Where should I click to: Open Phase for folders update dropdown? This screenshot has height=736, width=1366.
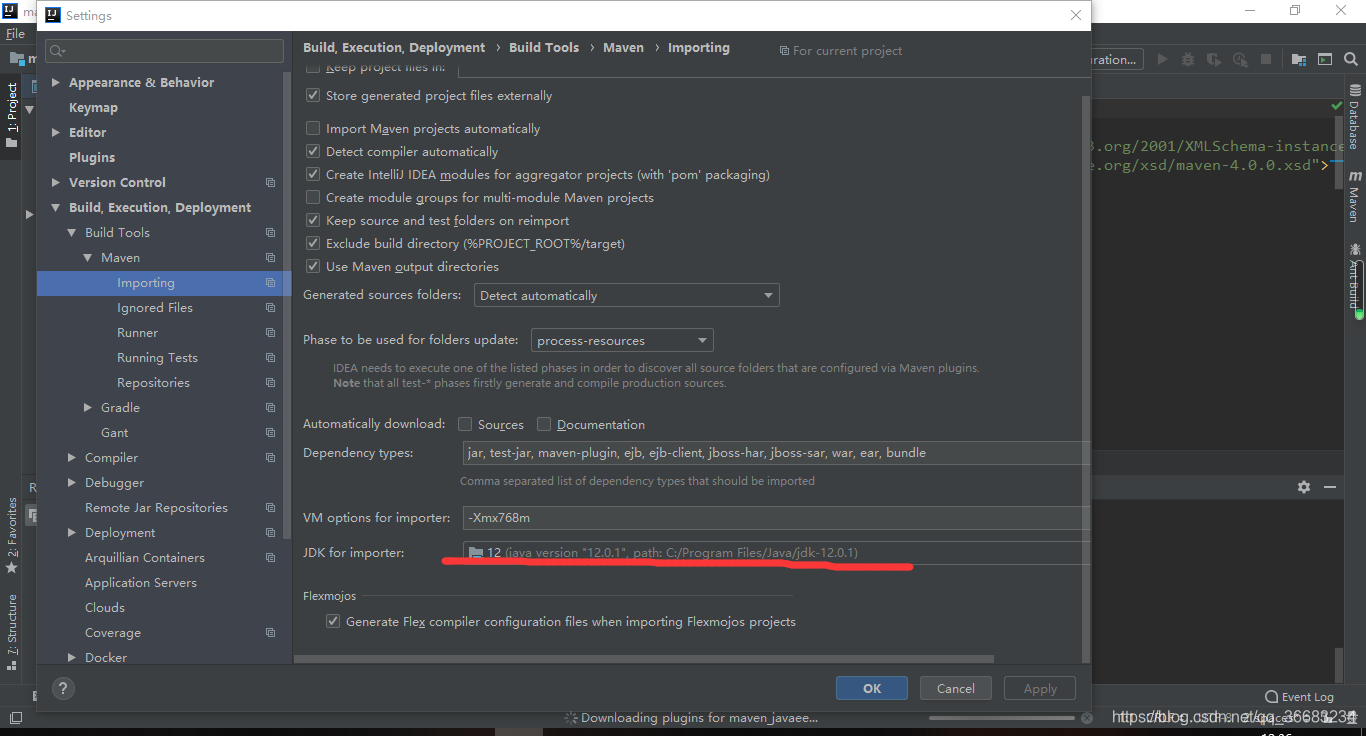pos(622,341)
